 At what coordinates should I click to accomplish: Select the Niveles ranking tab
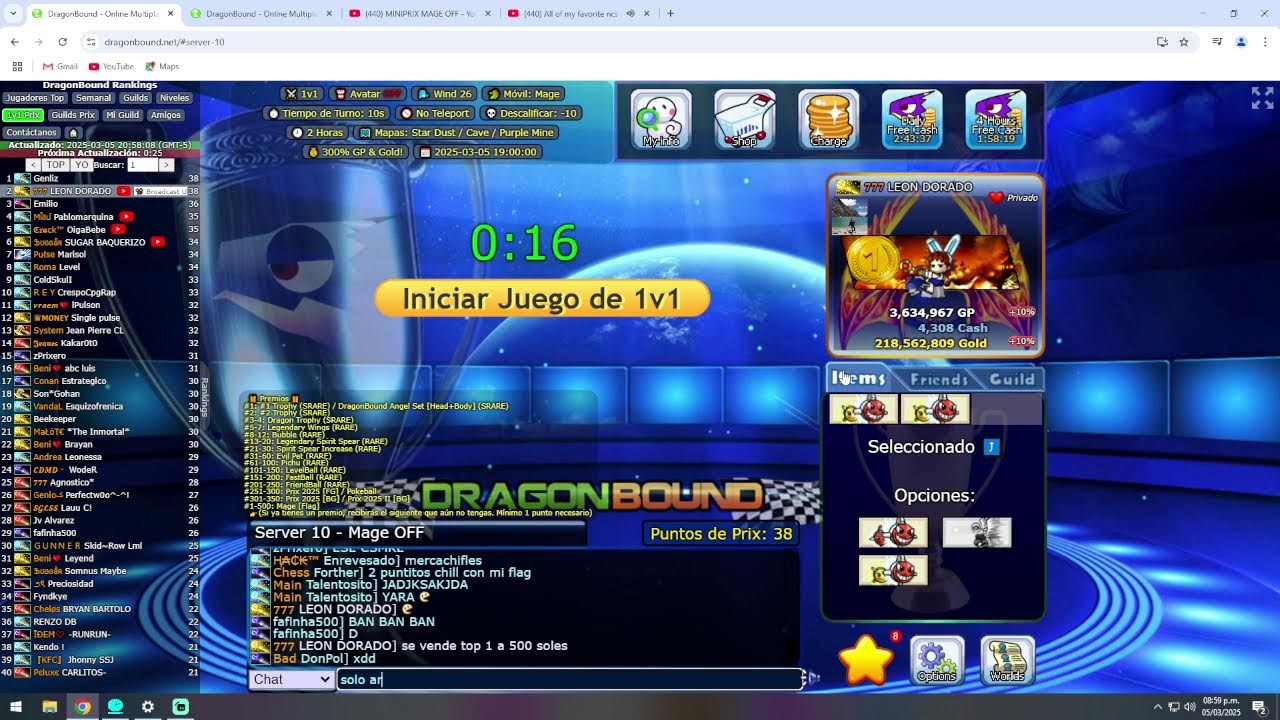[175, 98]
